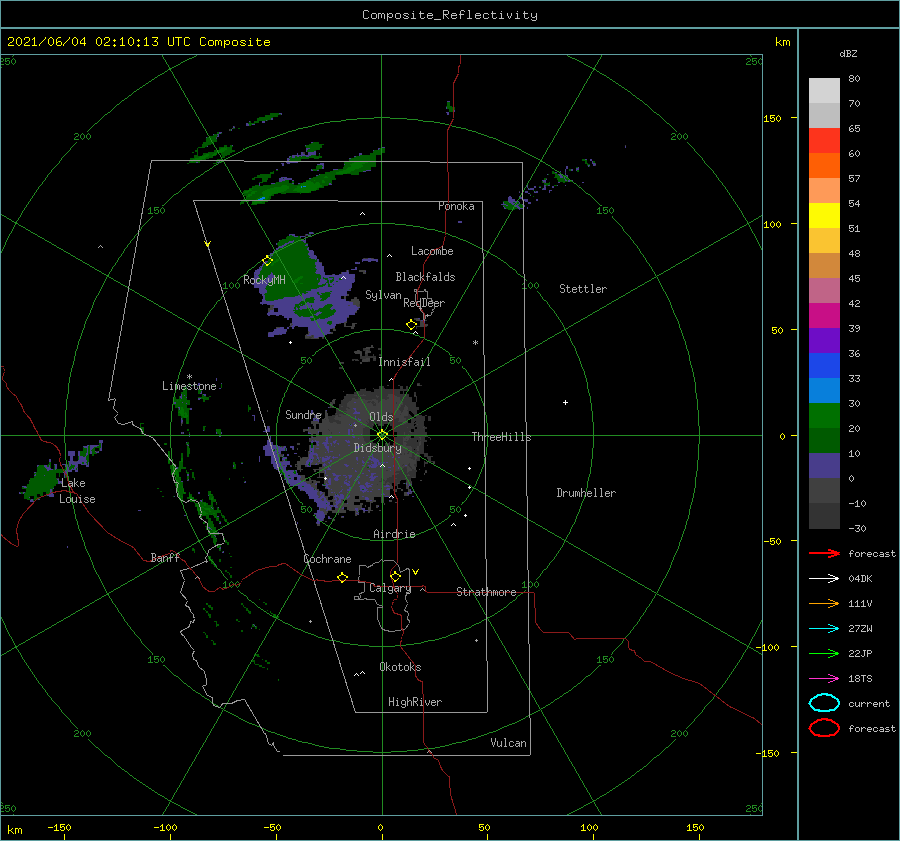Viewport: 900px width, 841px height.
Task: Click the yellow diamond marker near Cochrane
Action: coord(343,578)
